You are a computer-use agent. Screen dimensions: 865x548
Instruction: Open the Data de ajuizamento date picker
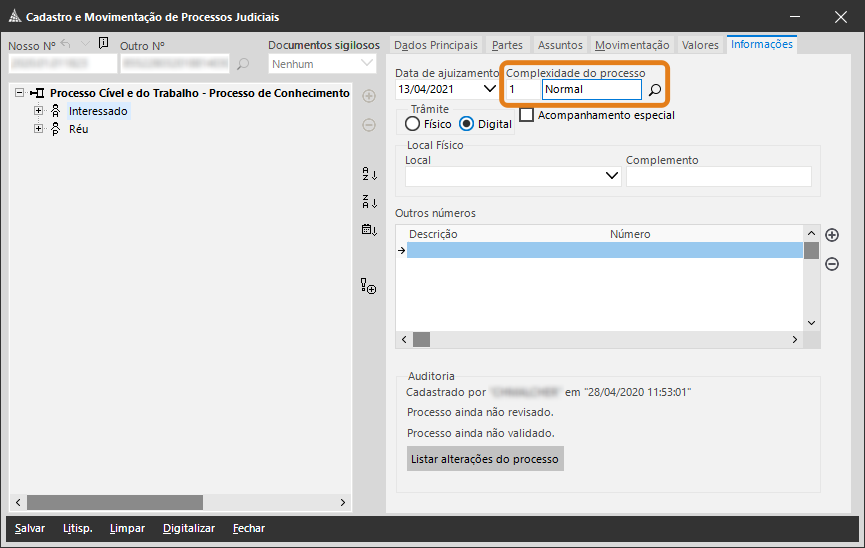490,89
